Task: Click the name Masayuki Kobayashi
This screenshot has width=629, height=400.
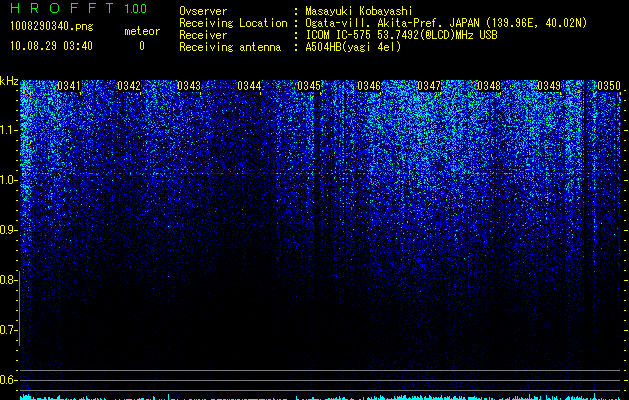Action: point(359,11)
